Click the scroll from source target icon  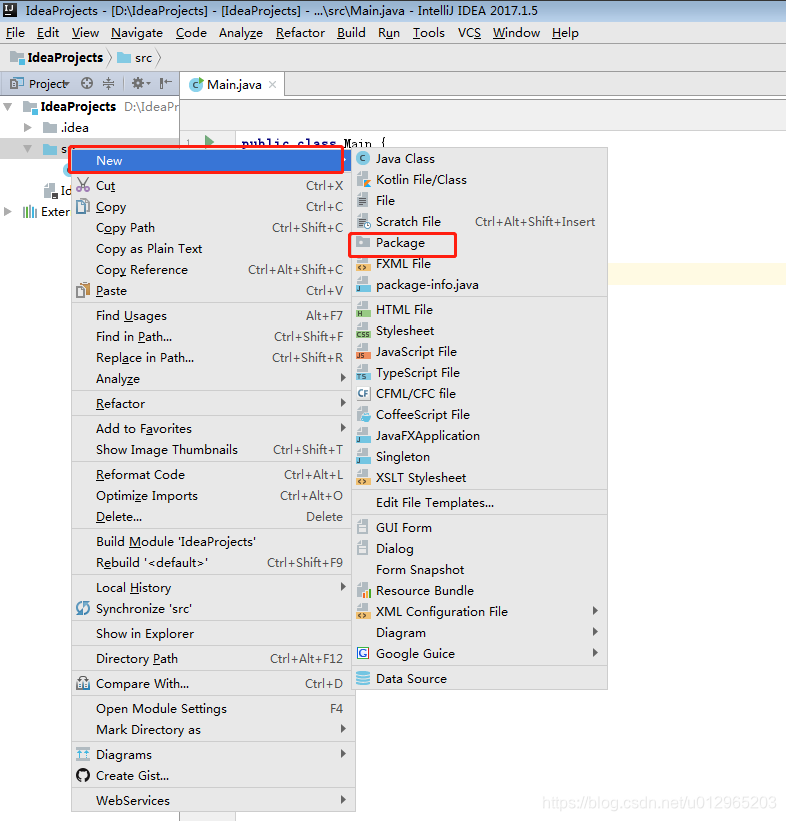click(87, 83)
